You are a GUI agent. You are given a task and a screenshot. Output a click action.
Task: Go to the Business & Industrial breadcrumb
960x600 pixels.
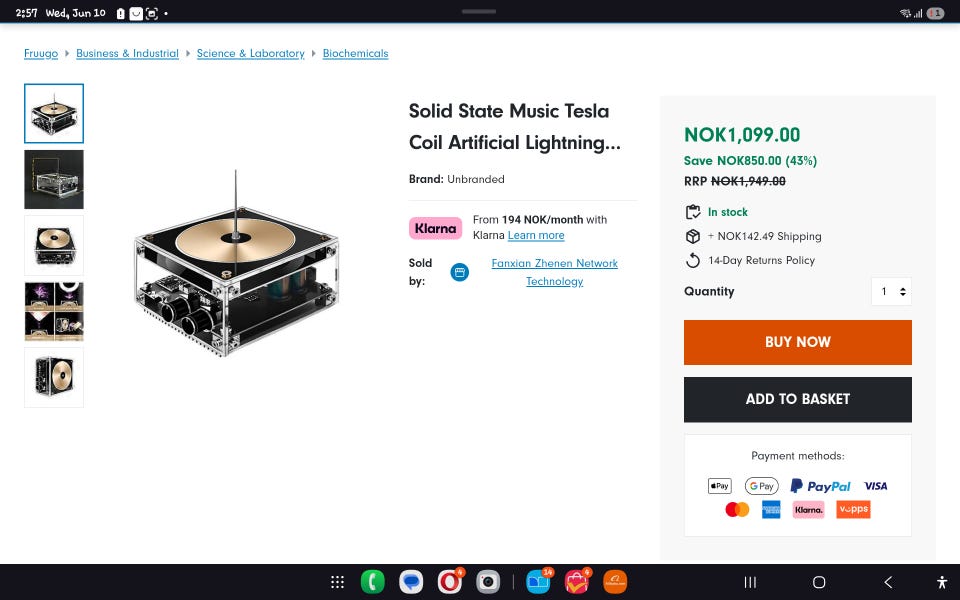[127, 53]
